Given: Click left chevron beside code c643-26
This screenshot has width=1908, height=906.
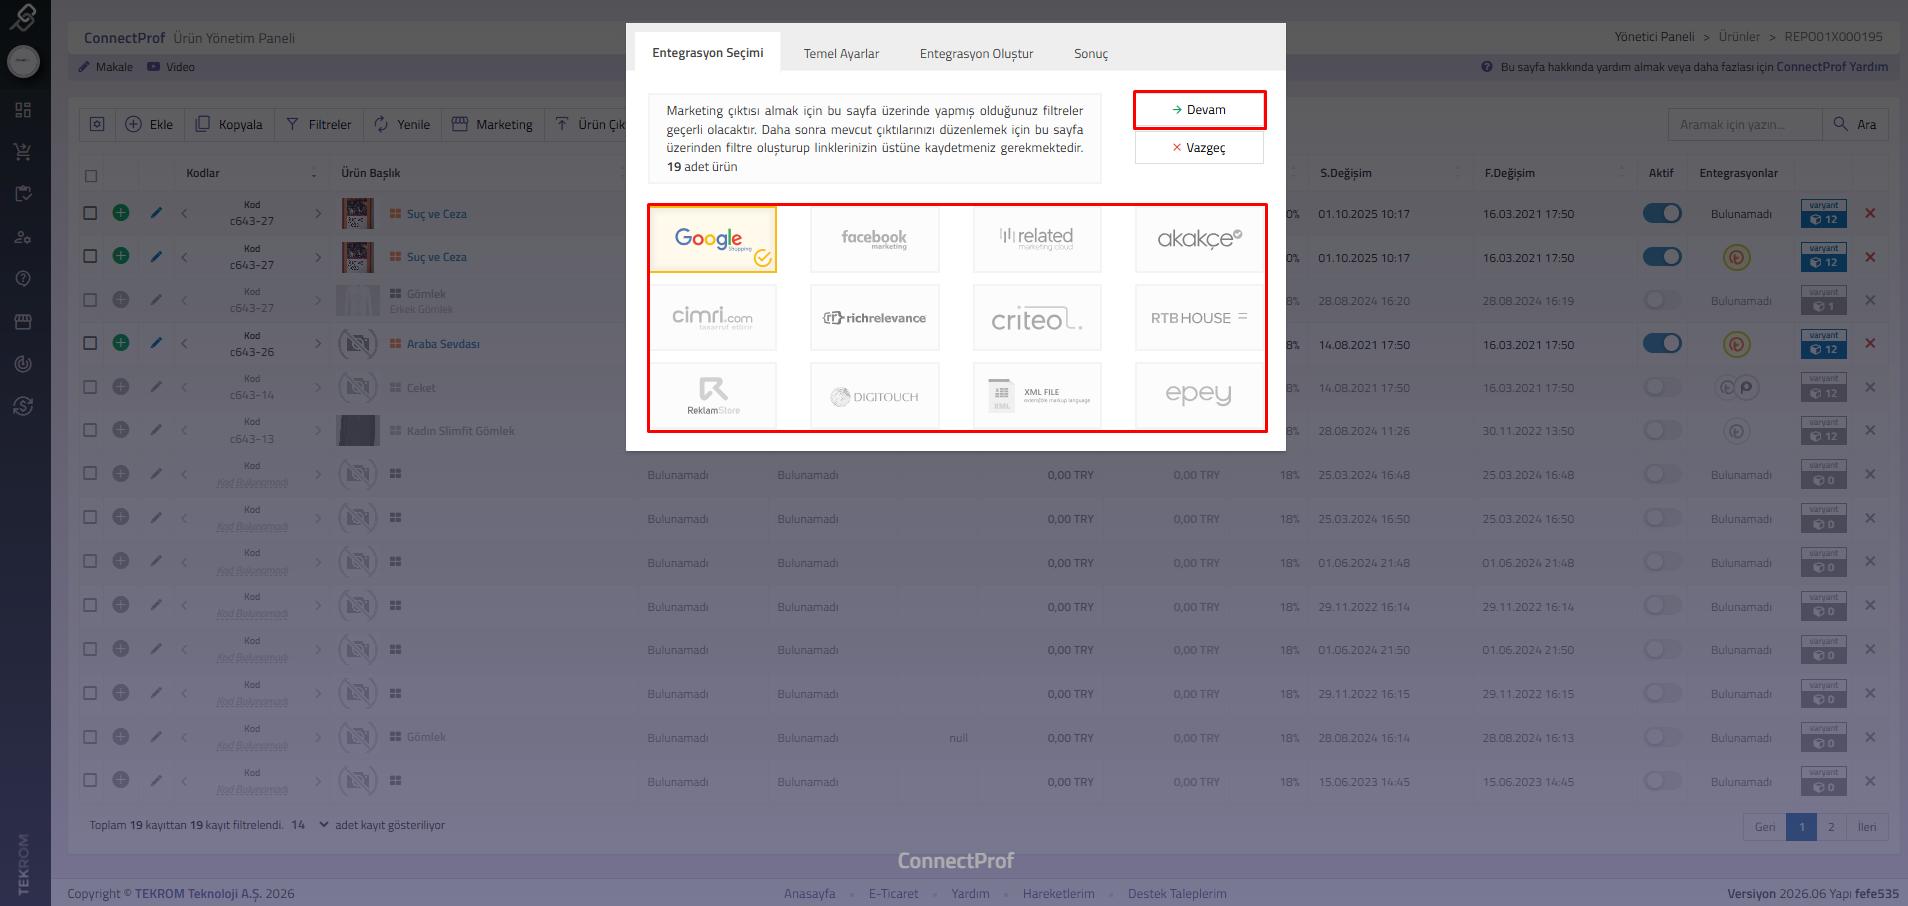Looking at the screenshot, I should [185, 343].
